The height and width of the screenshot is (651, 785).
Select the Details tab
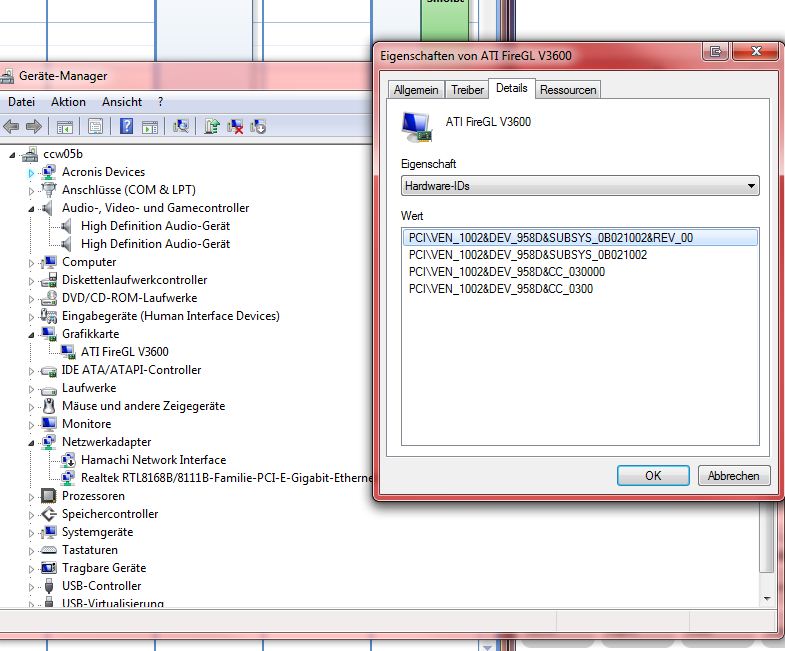[x=512, y=88]
